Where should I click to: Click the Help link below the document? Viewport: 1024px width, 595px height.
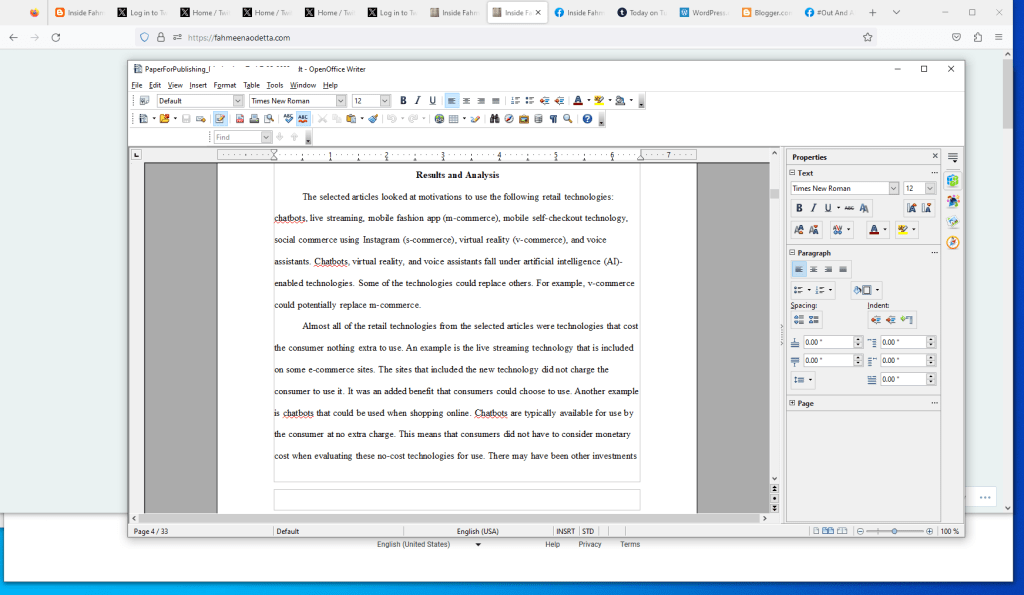point(552,544)
